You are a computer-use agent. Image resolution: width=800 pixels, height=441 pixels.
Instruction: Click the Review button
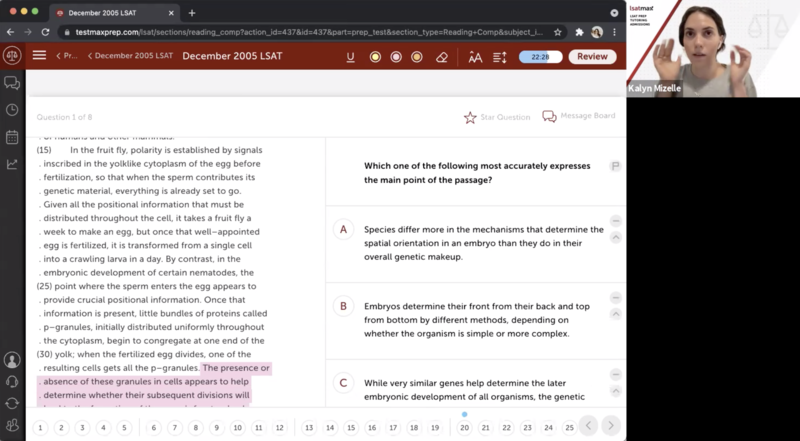pos(592,57)
